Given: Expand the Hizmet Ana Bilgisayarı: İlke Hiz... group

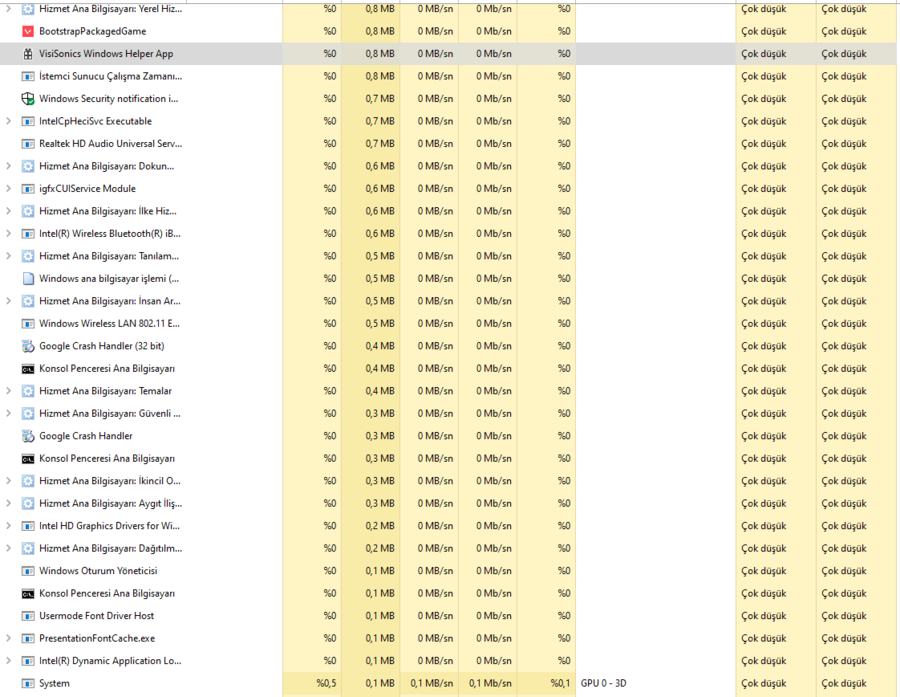Looking at the screenshot, I should pos(8,211).
